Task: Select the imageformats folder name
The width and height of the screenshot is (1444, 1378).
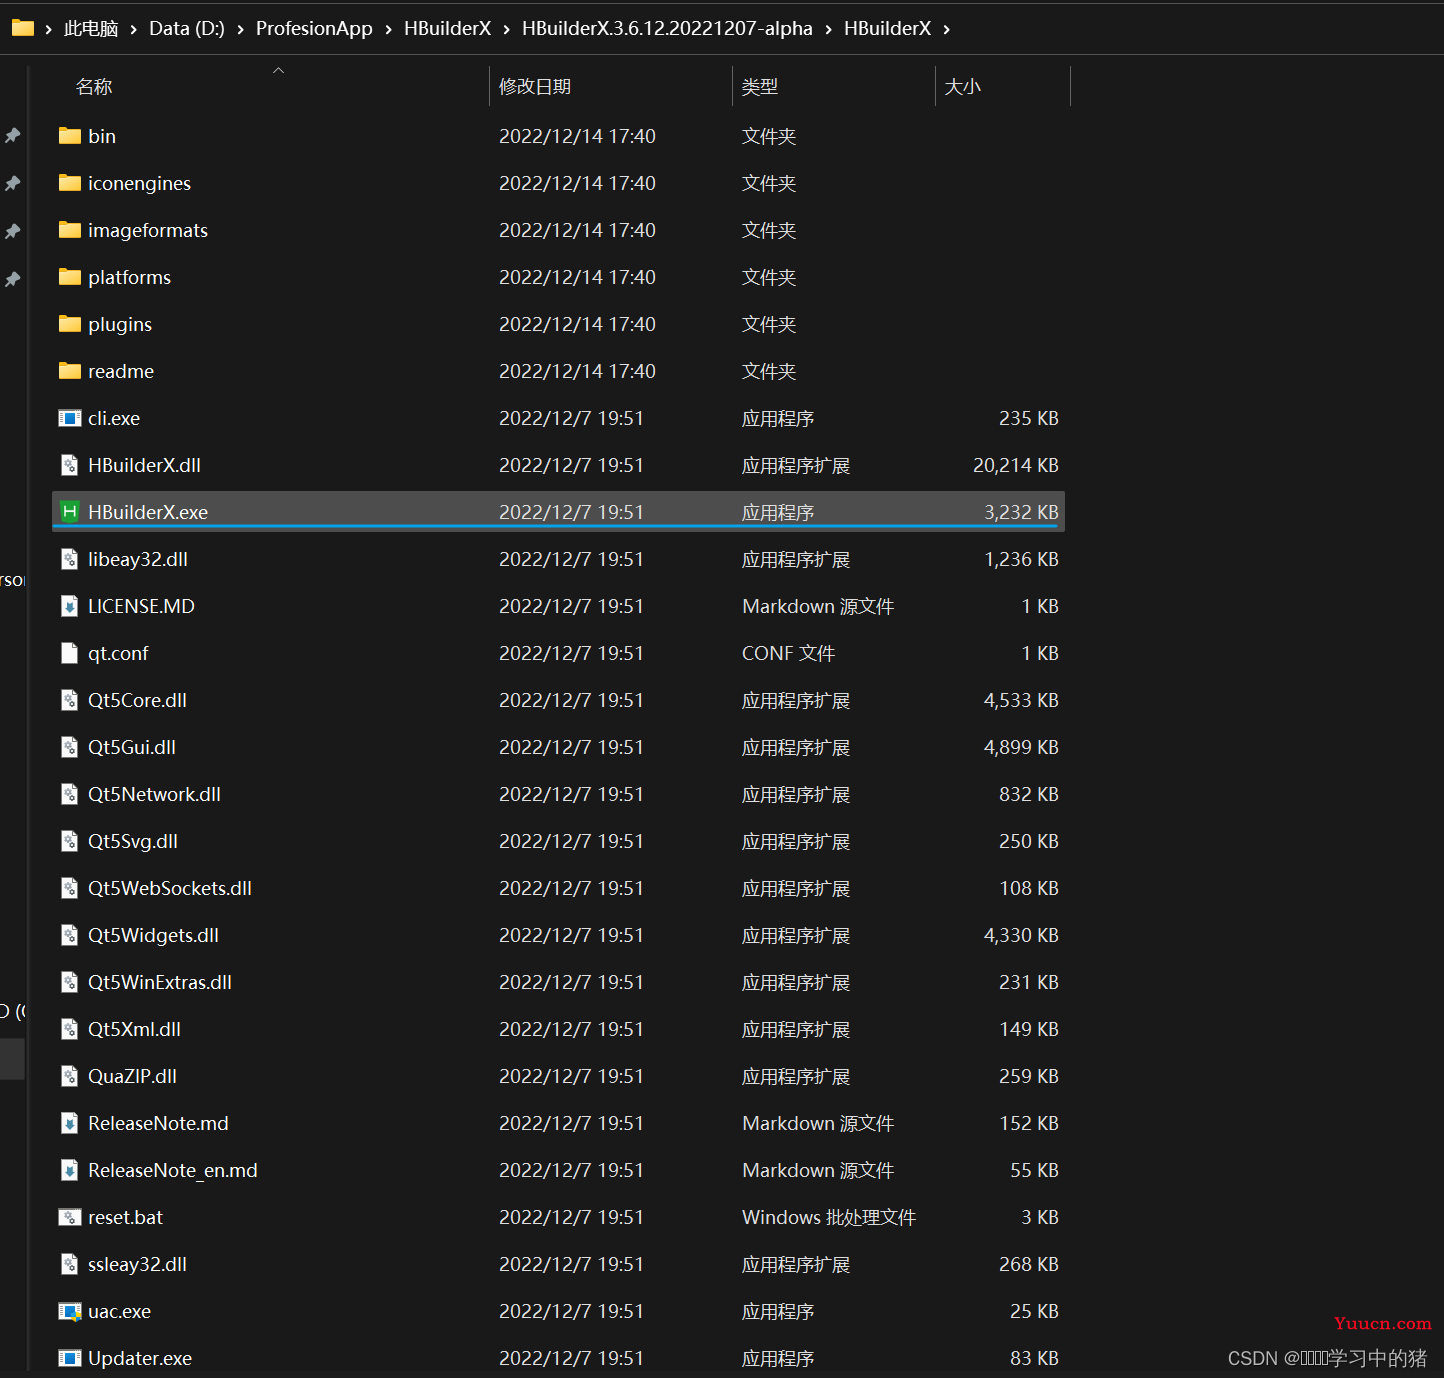Action: (148, 230)
